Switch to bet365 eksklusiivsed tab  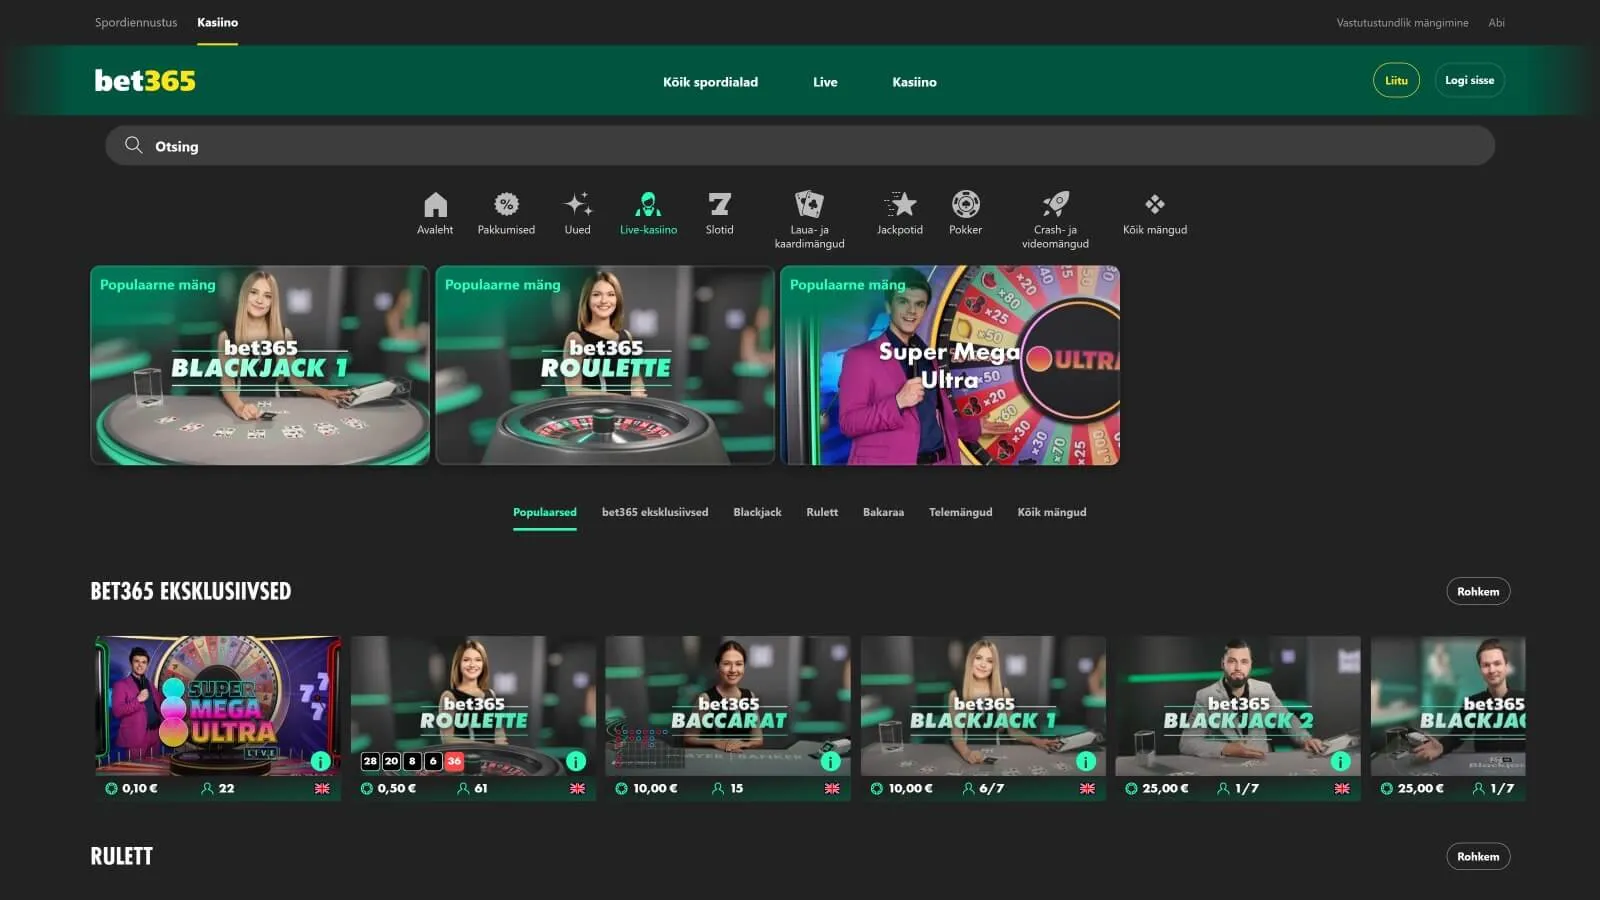click(655, 512)
